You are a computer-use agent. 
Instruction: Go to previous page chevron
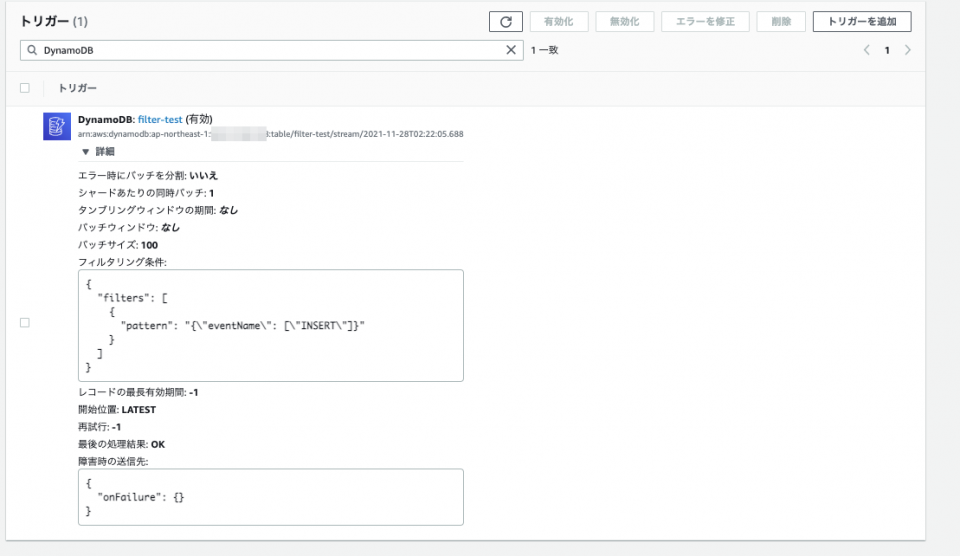pos(866,50)
